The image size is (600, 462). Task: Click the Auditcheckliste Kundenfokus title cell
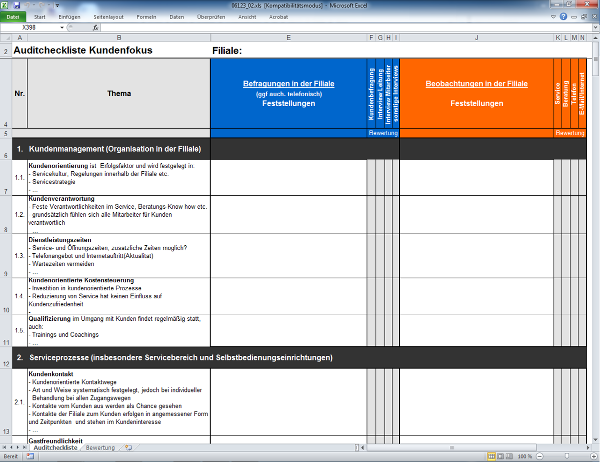(83, 50)
